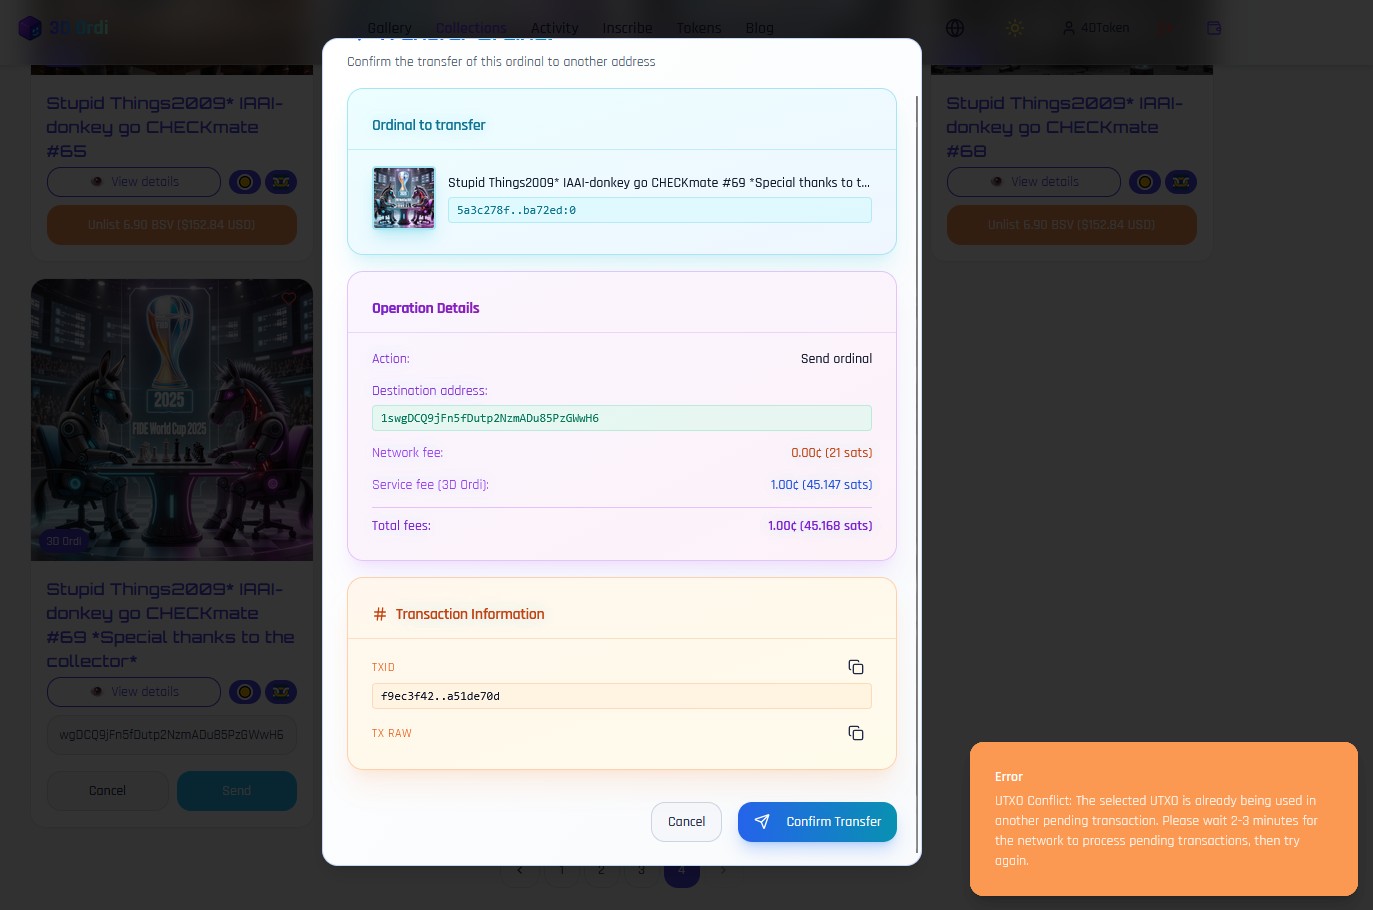Click the TXID field f9ec3f42..a51de70d
This screenshot has width=1373, height=910.
[622, 696]
